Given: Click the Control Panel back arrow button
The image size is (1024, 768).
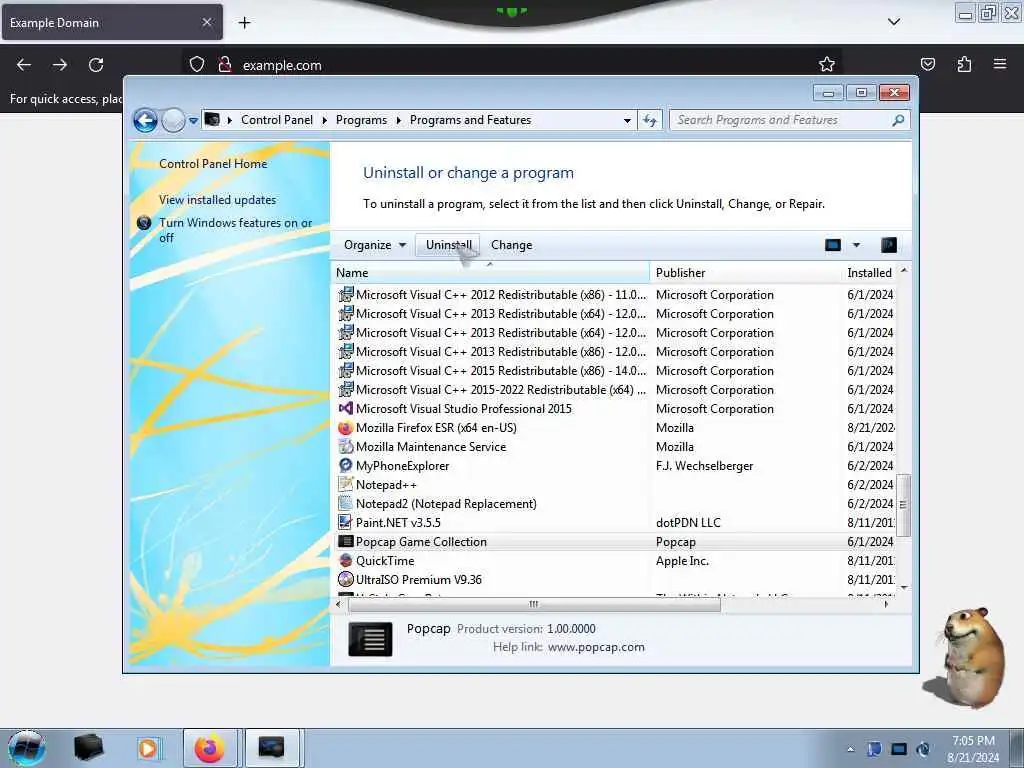Looking at the screenshot, I should (x=145, y=120).
